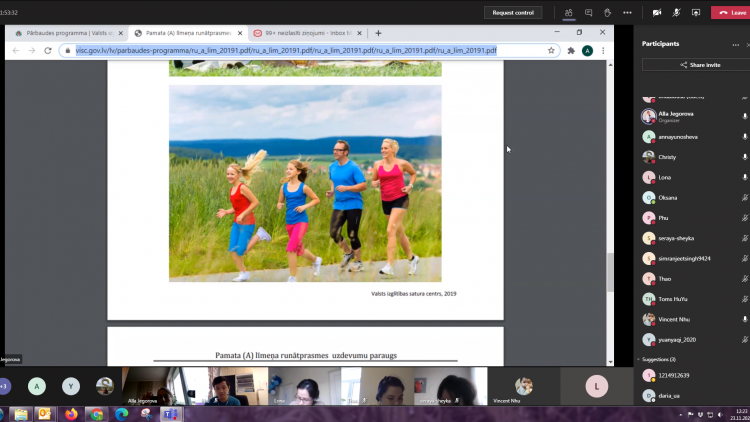
Task: Click the share content icon
Action: pyautogui.click(x=694, y=12)
